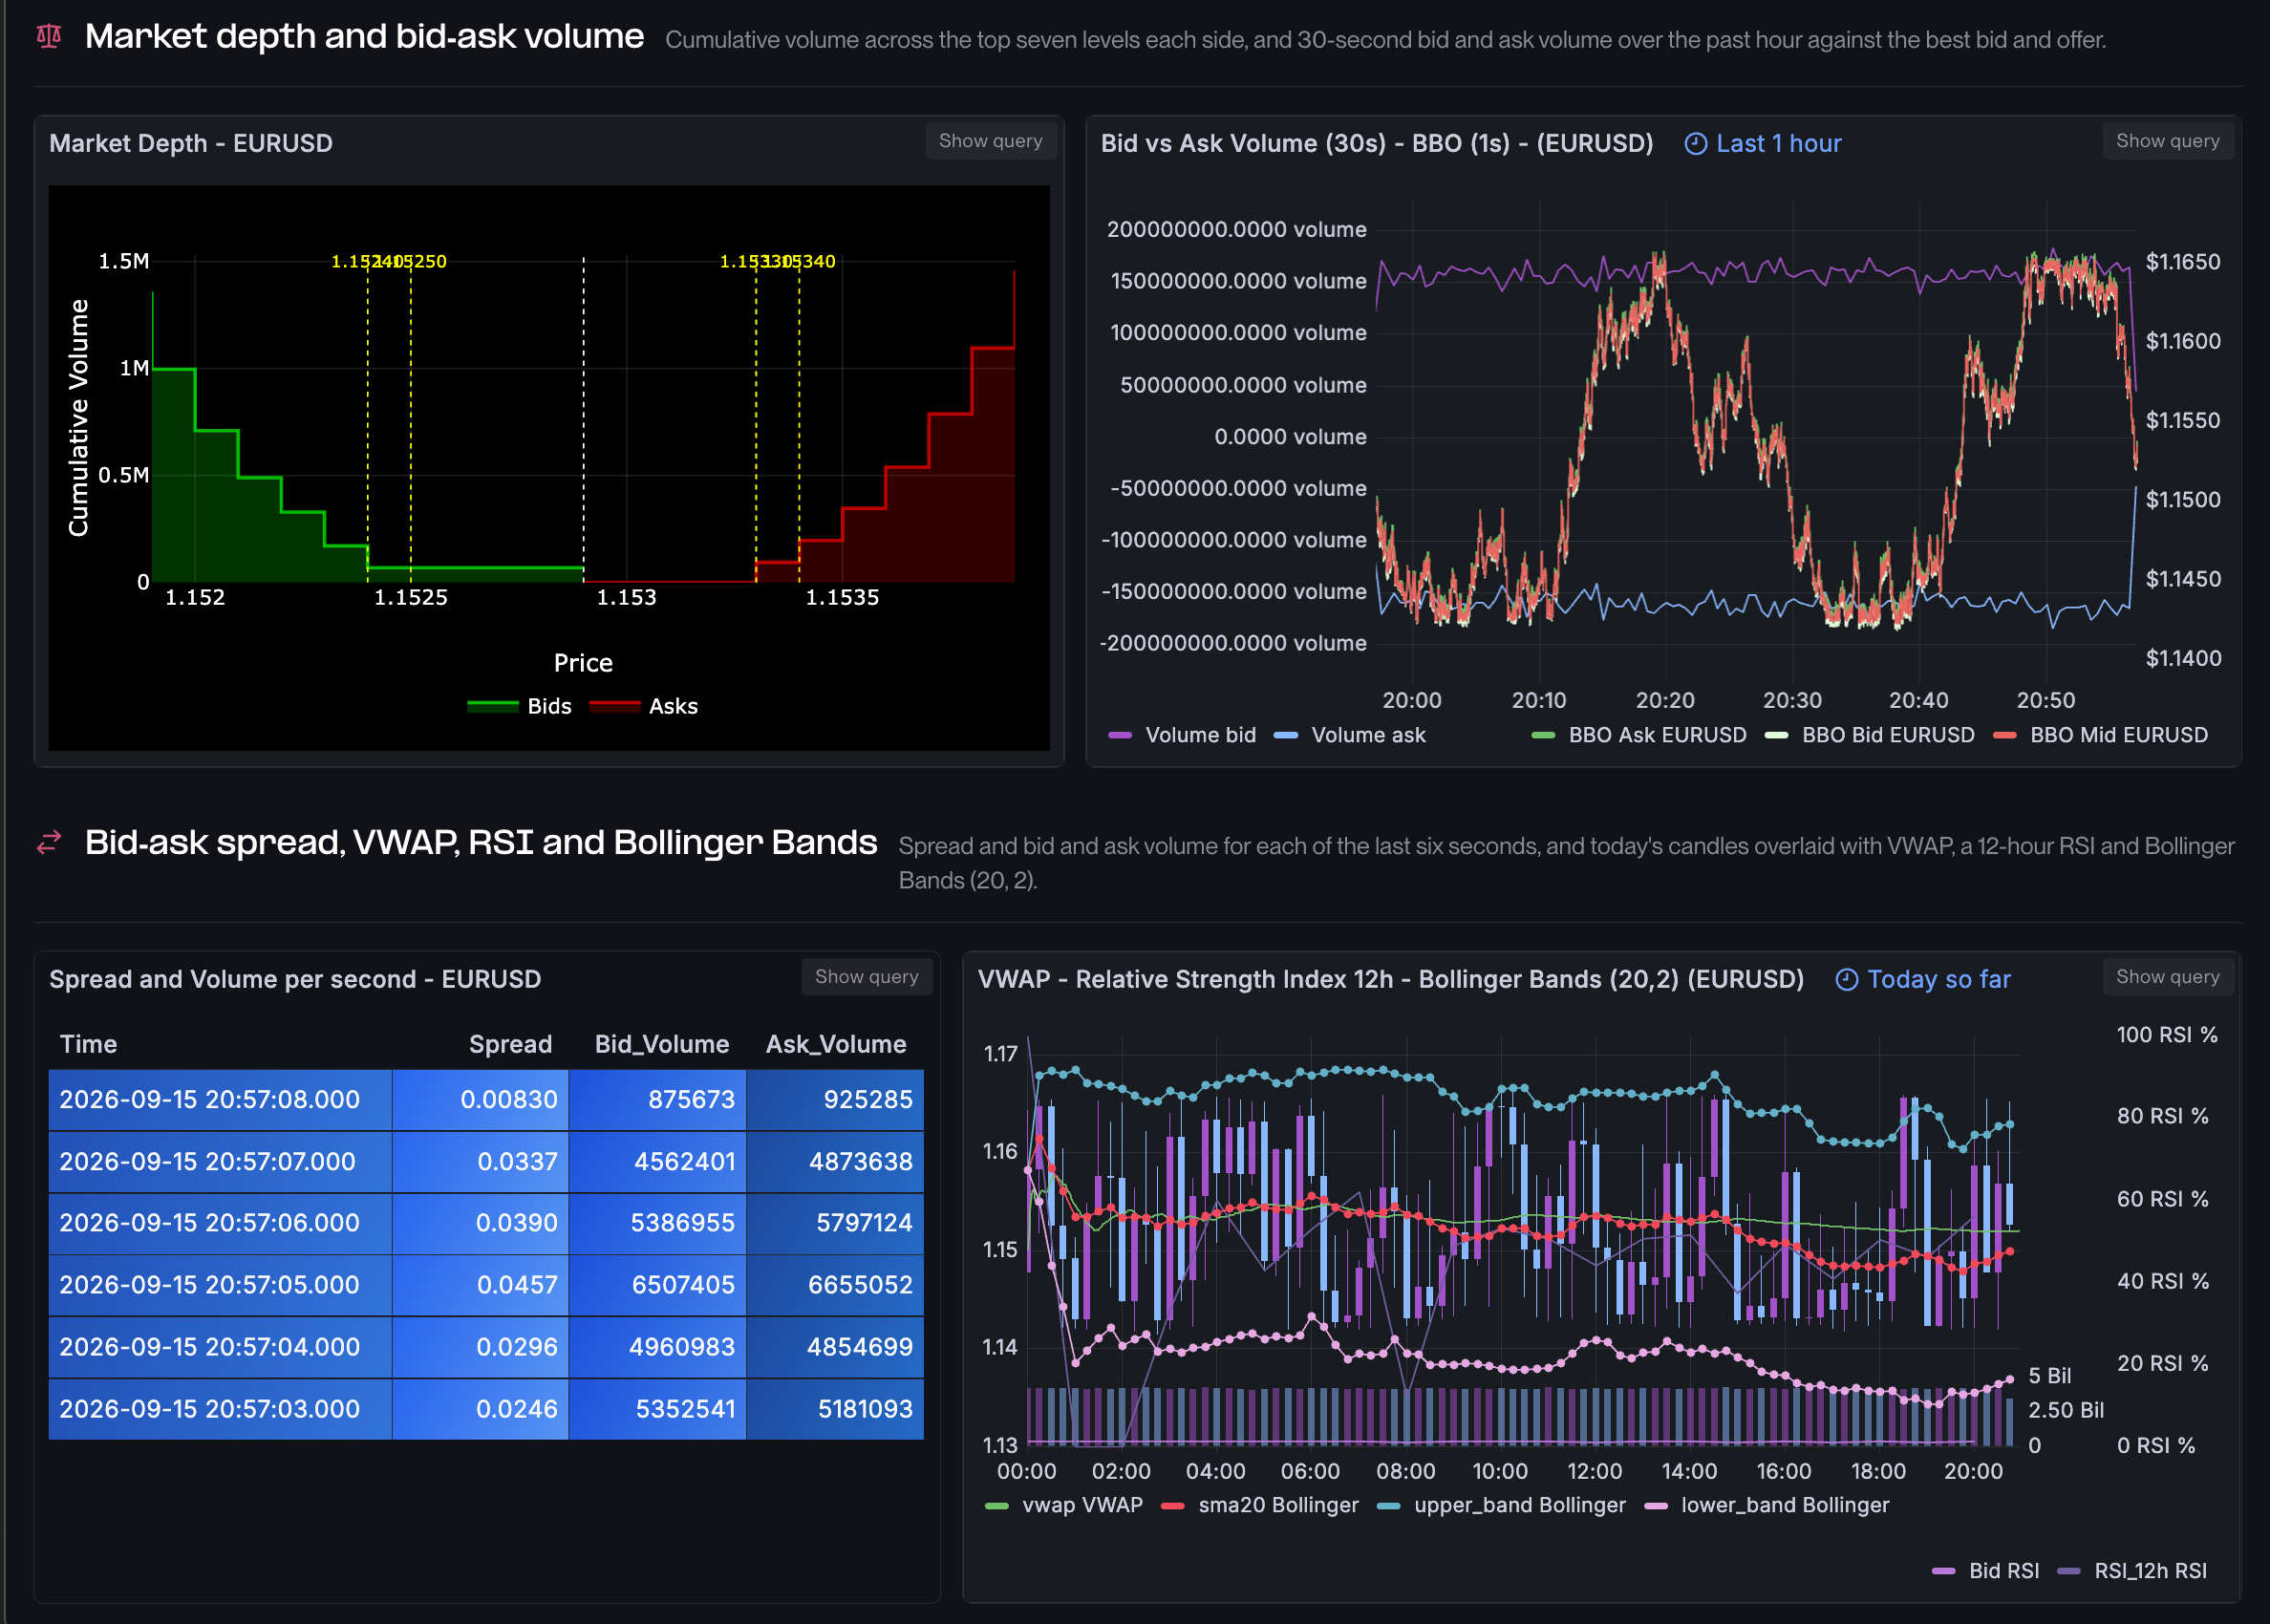Screen dimensions: 2270x1624
Task: Show query for VWAP Bollinger Bands panel
Action: tap(2167, 977)
